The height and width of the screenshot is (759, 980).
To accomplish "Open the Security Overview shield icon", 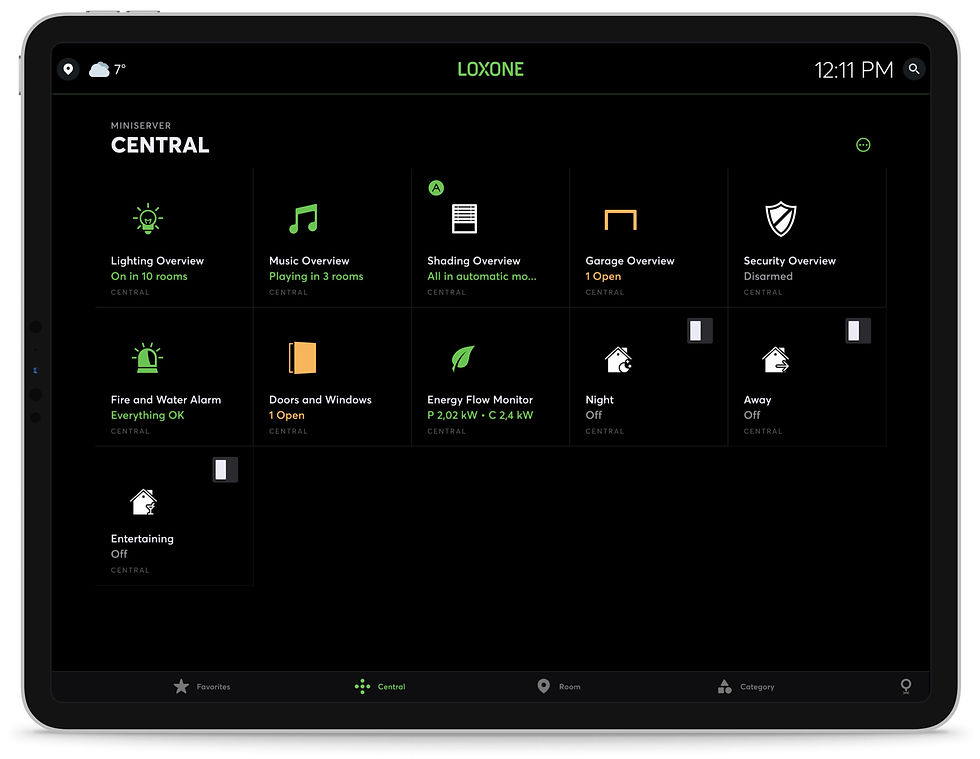I will click(x=781, y=219).
